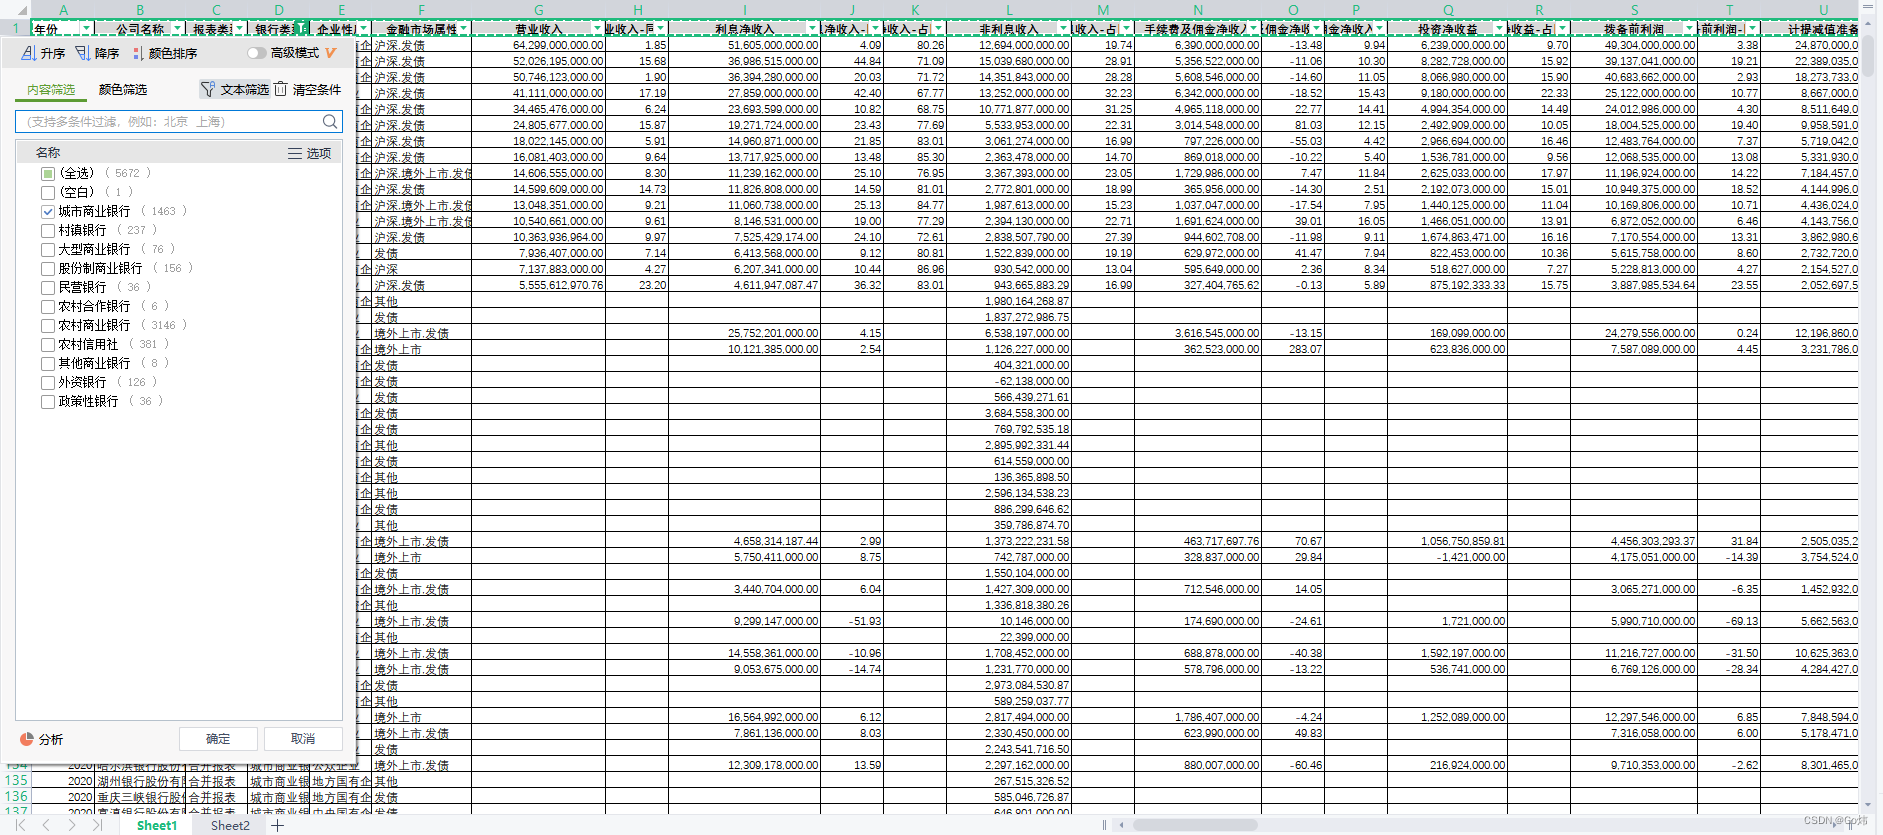Screen dimensions: 1883x835
Task: Click the descending sort (降序) icon
Action: pos(82,53)
